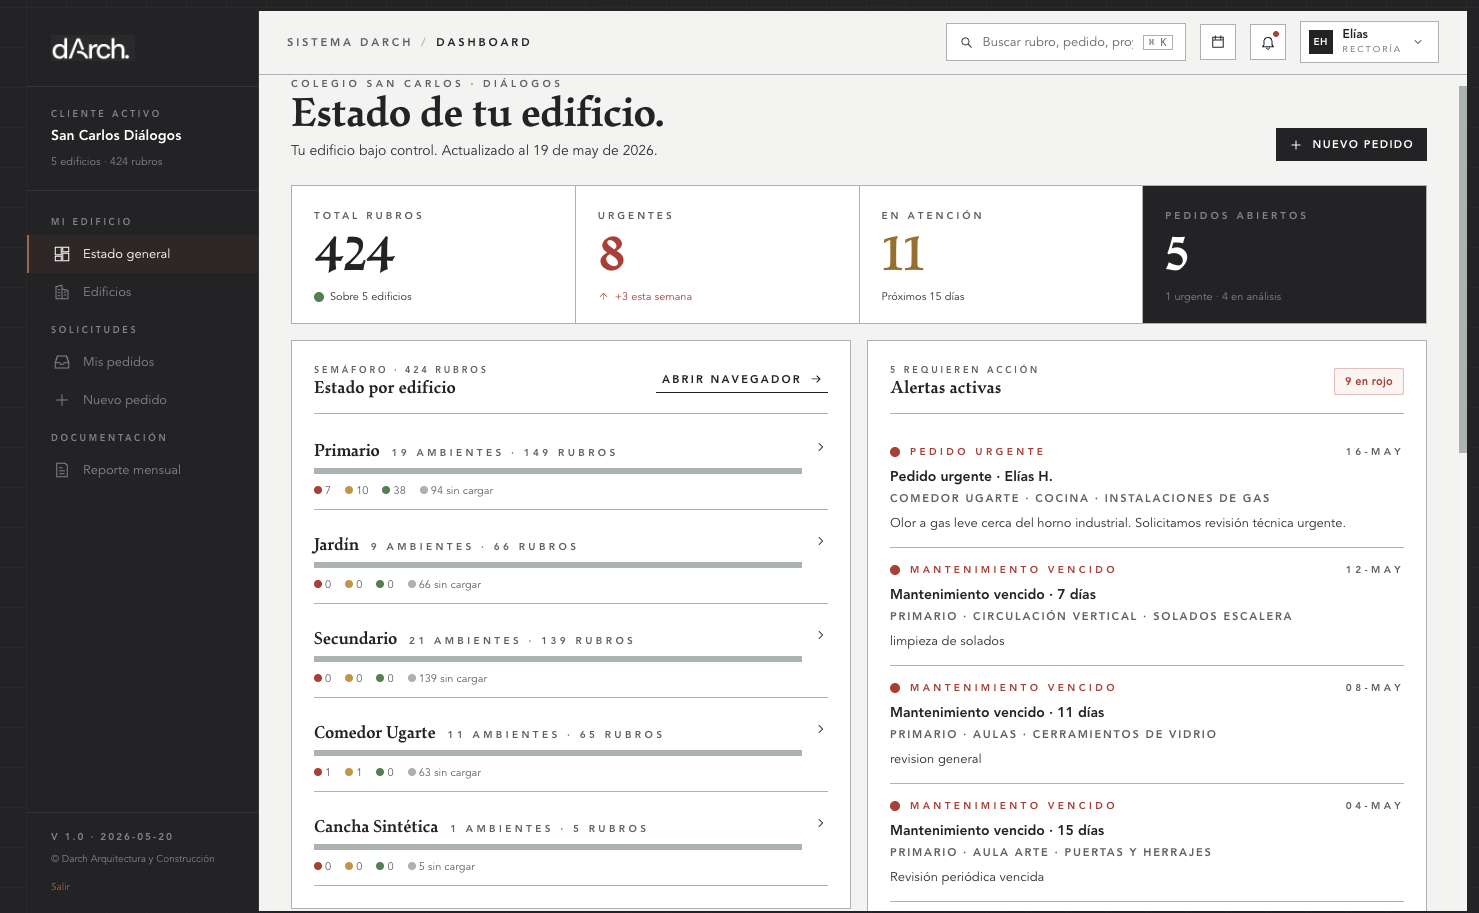Click Estado general grid icon
This screenshot has width=1479, height=913.
pyautogui.click(x=62, y=254)
